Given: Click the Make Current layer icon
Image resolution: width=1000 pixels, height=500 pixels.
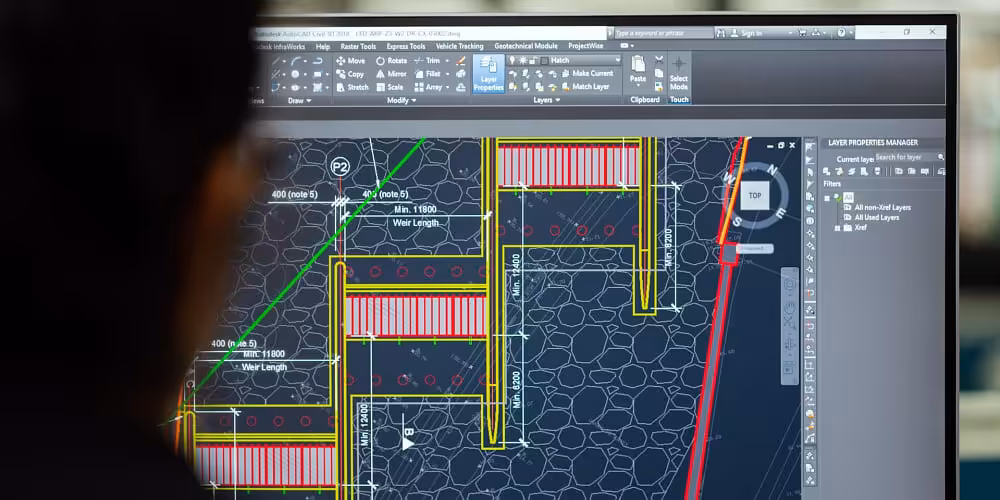Looking at the screenshot, I should [566, 73].
